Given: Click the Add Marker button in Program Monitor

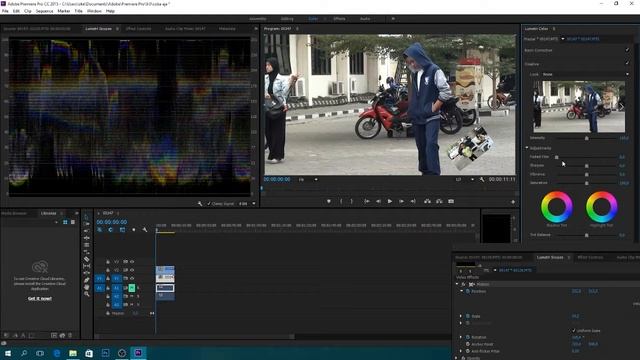Looking at the screenshot, I should 329,201.
